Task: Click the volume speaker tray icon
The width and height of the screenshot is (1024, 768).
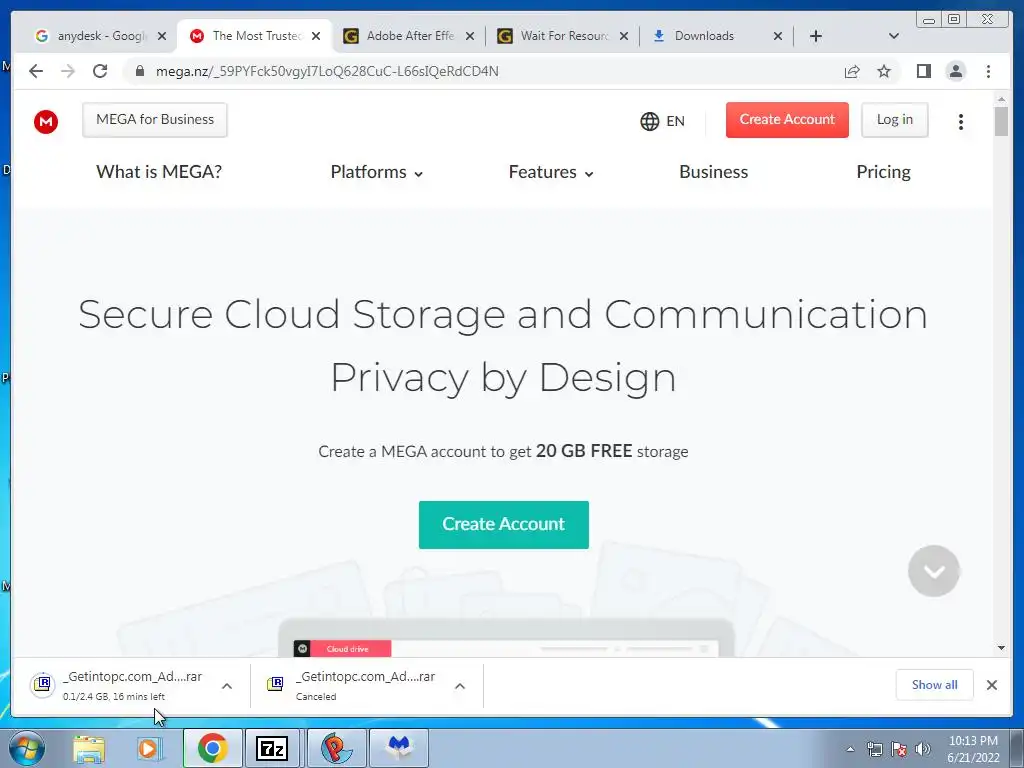Action: pos(922,749)
